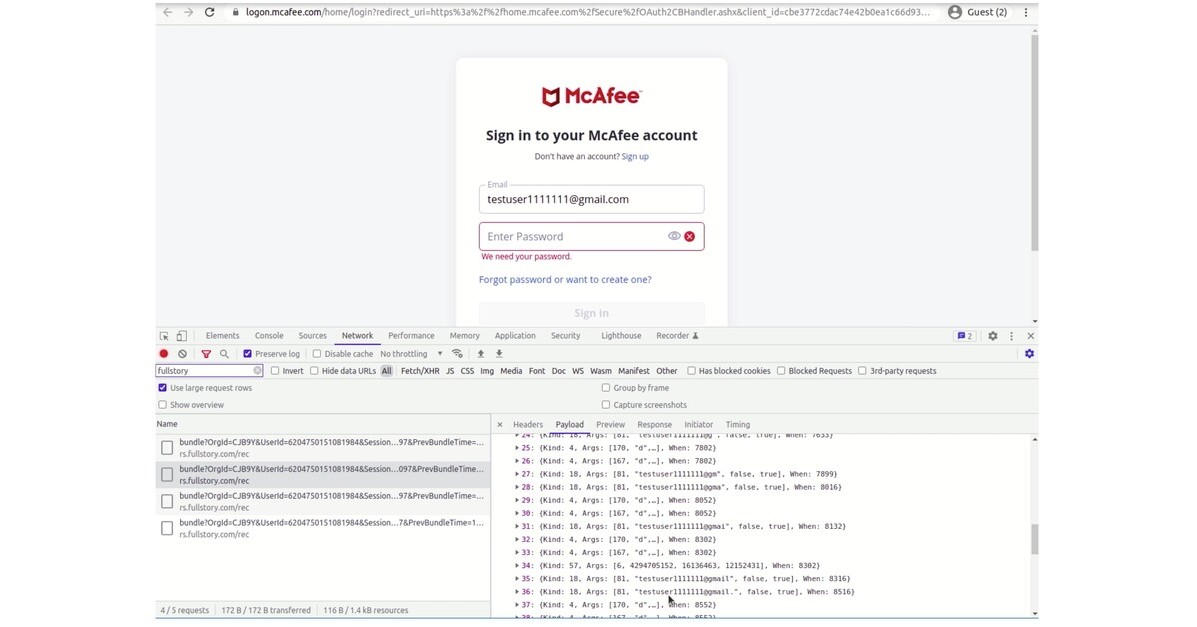
Task: Expand payload entry 27
Action: coord(517,474)
